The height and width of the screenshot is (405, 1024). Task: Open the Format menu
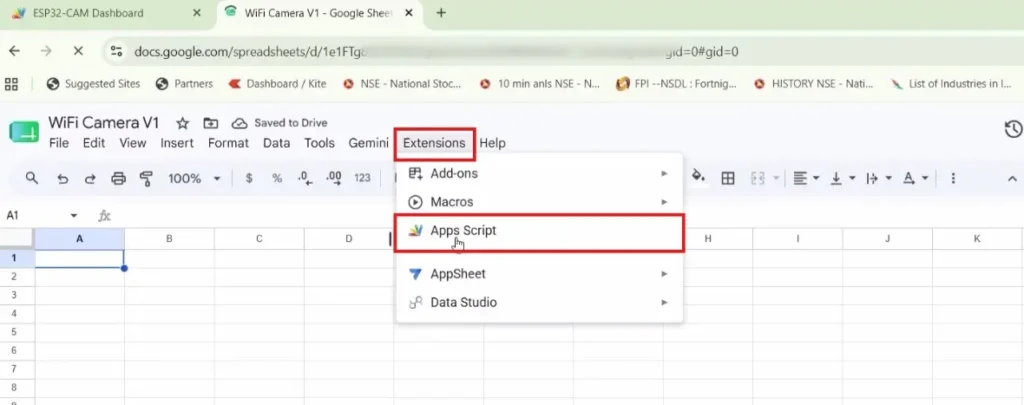point(228,143)
